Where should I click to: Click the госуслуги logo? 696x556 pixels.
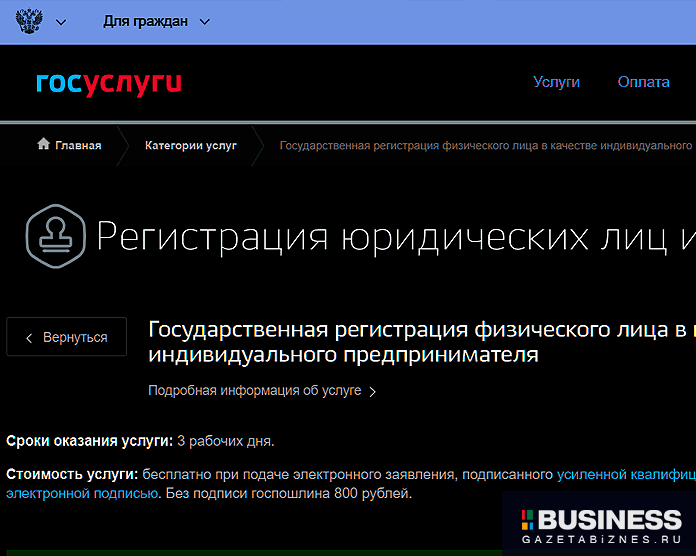point(109,82)
